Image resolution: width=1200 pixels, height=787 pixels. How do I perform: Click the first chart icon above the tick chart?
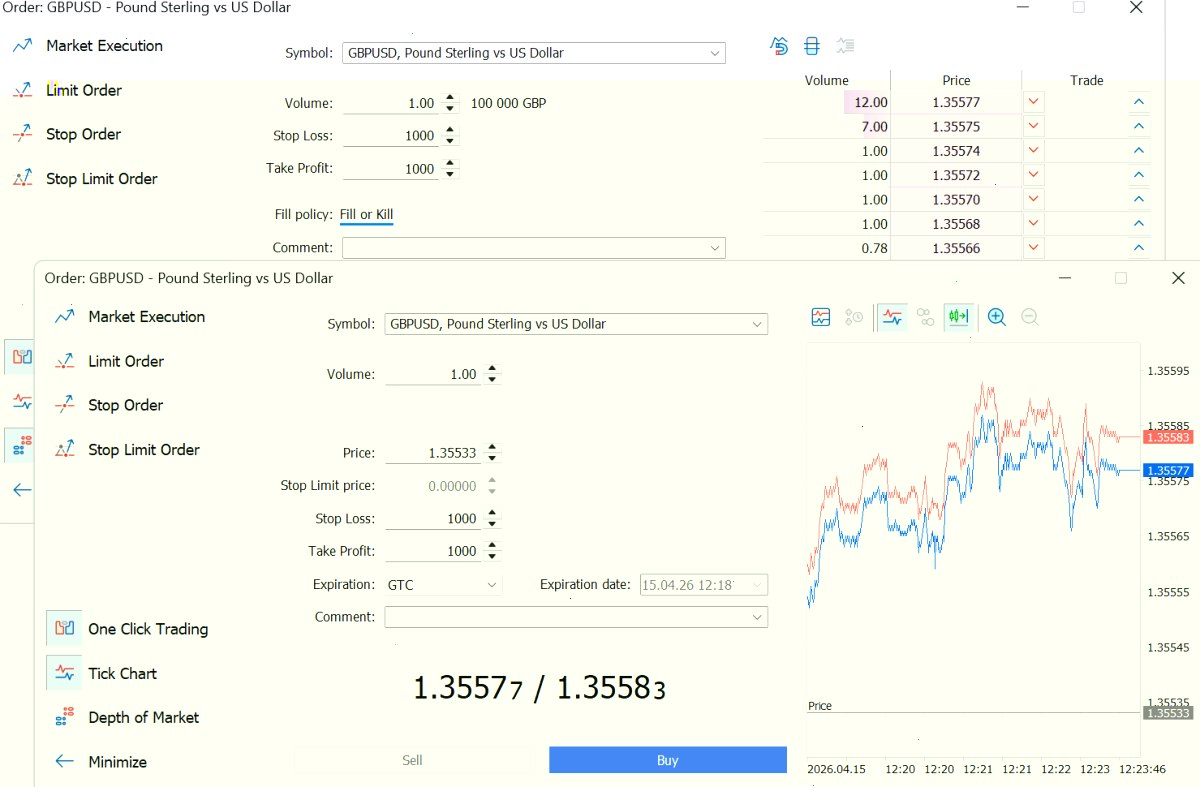pyautogui.click(x=820, y=317)
